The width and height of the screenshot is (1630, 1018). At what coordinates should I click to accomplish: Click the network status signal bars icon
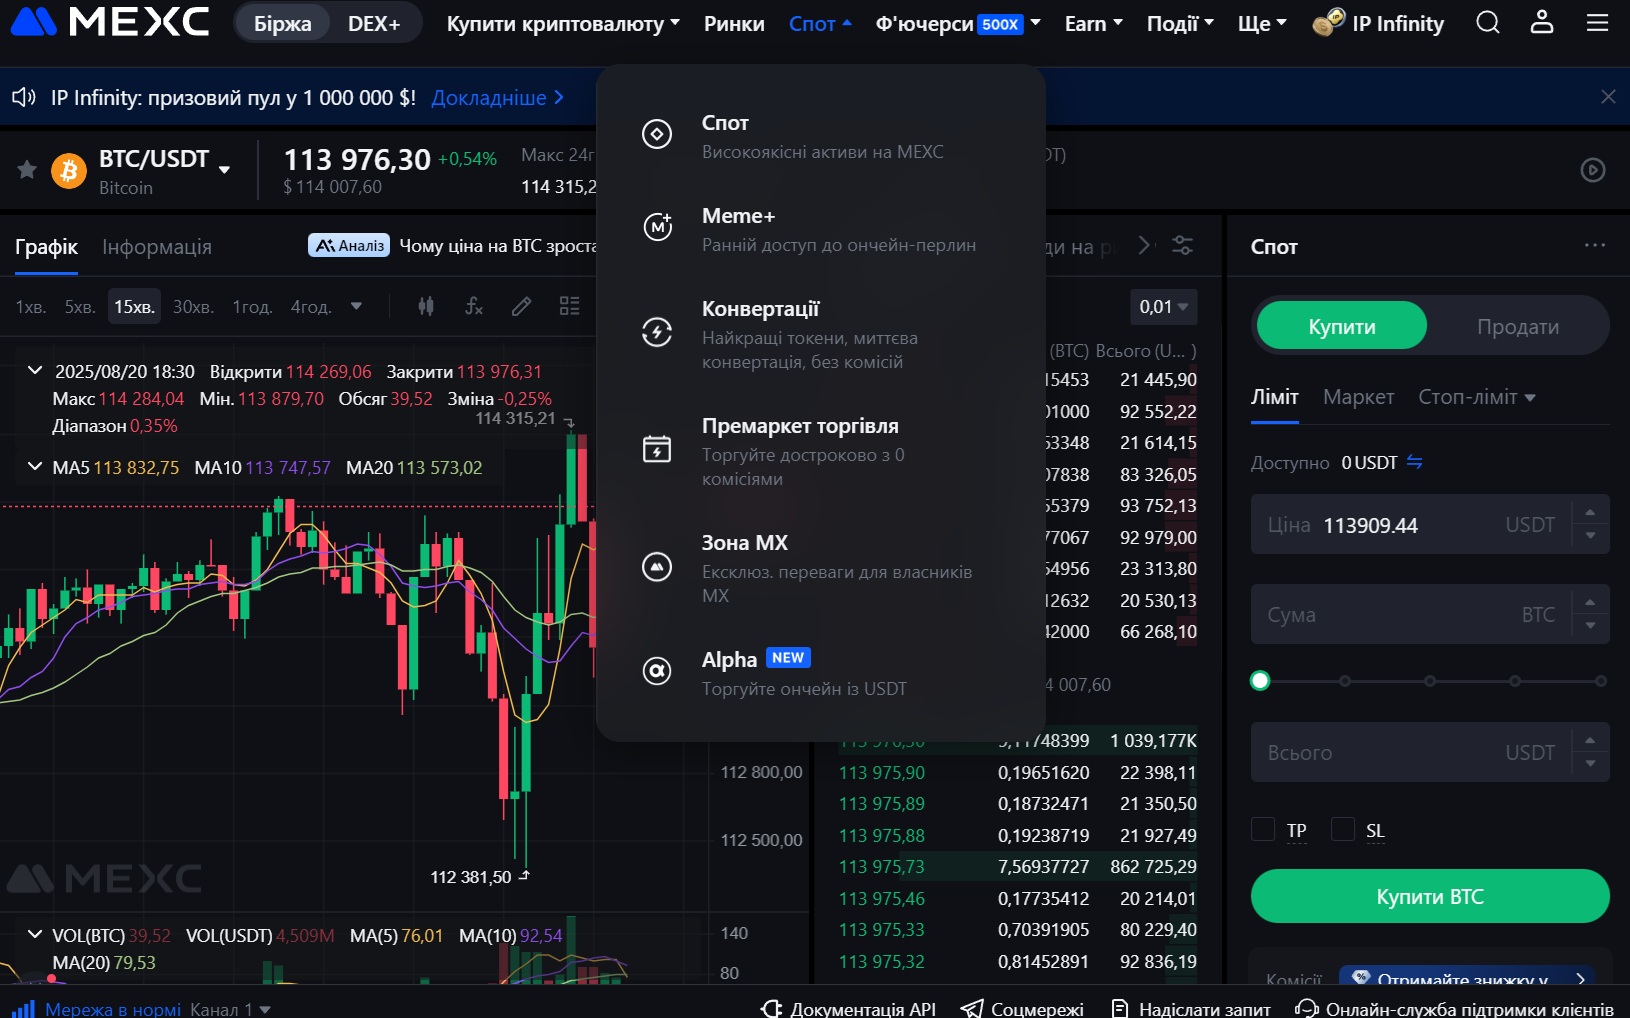click(x=23, y=1007)
